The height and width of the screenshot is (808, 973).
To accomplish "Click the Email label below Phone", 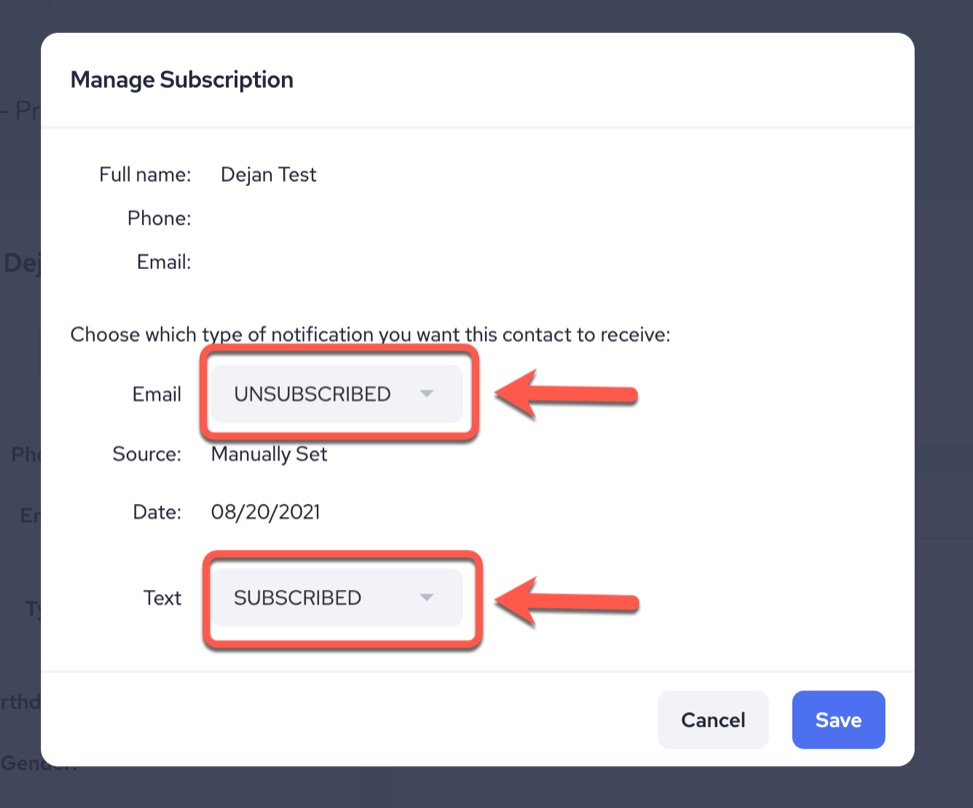I will 164,262.
